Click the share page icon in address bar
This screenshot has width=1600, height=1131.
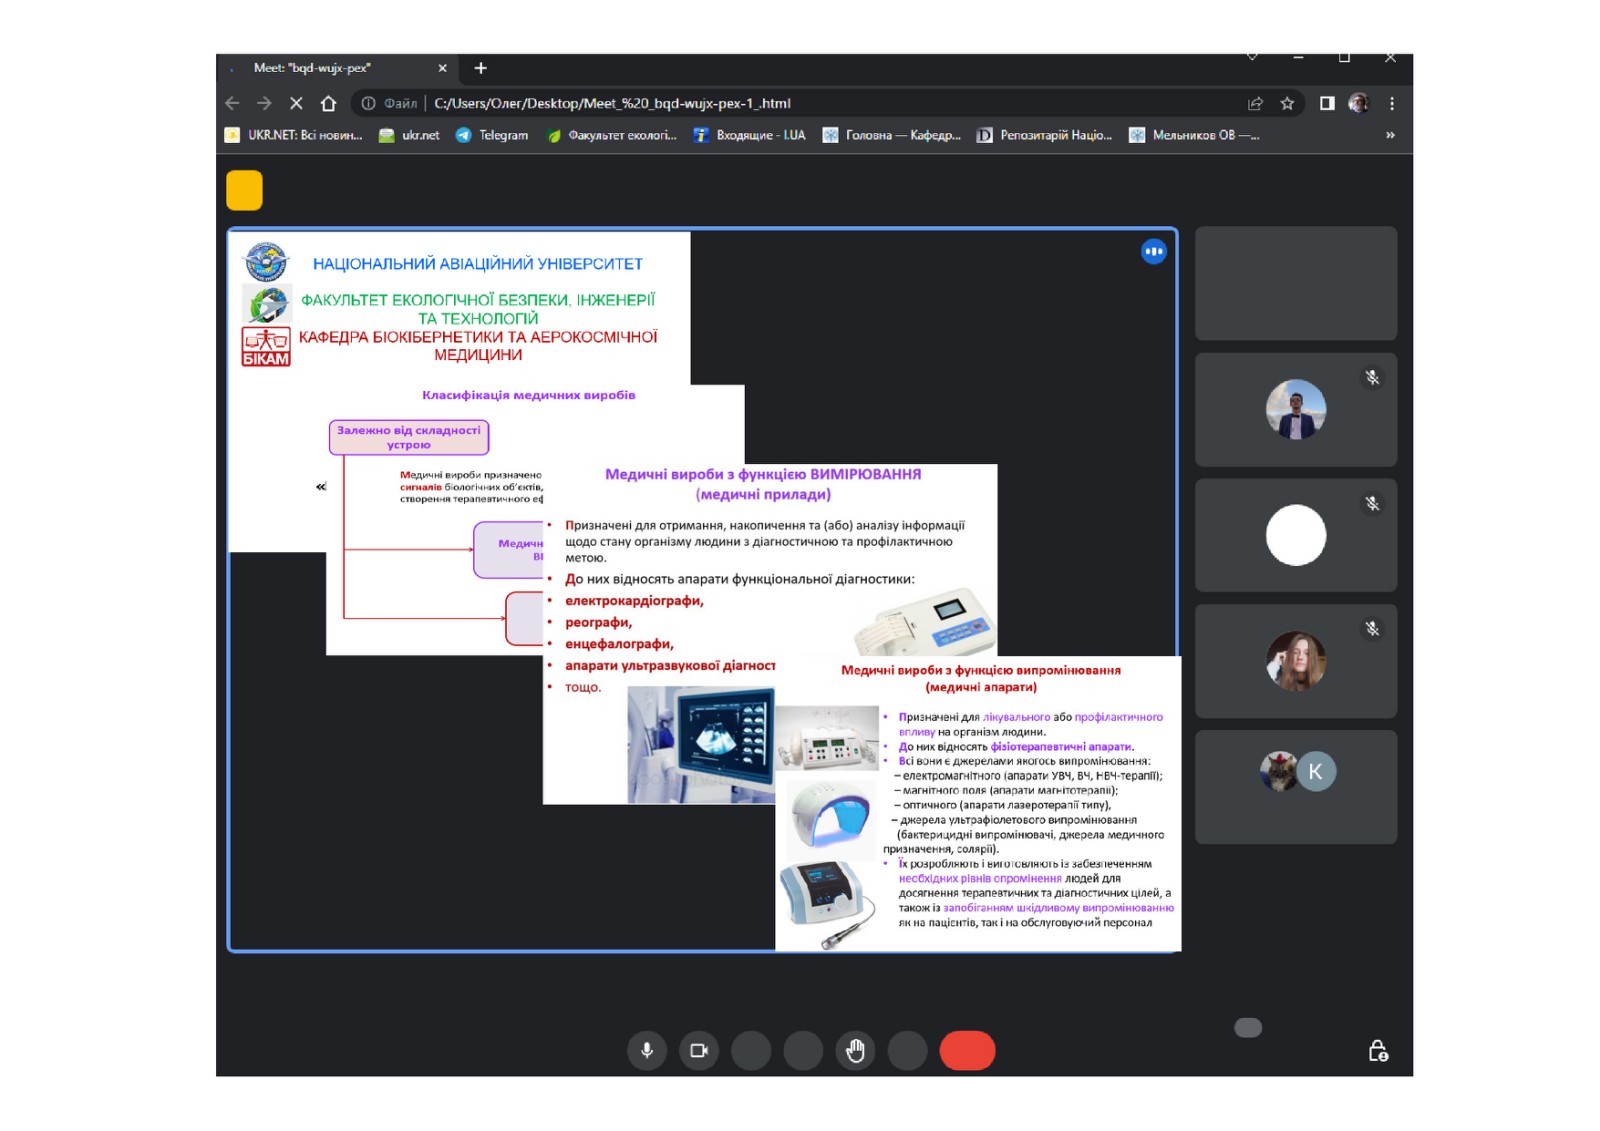coord(1255,103)
